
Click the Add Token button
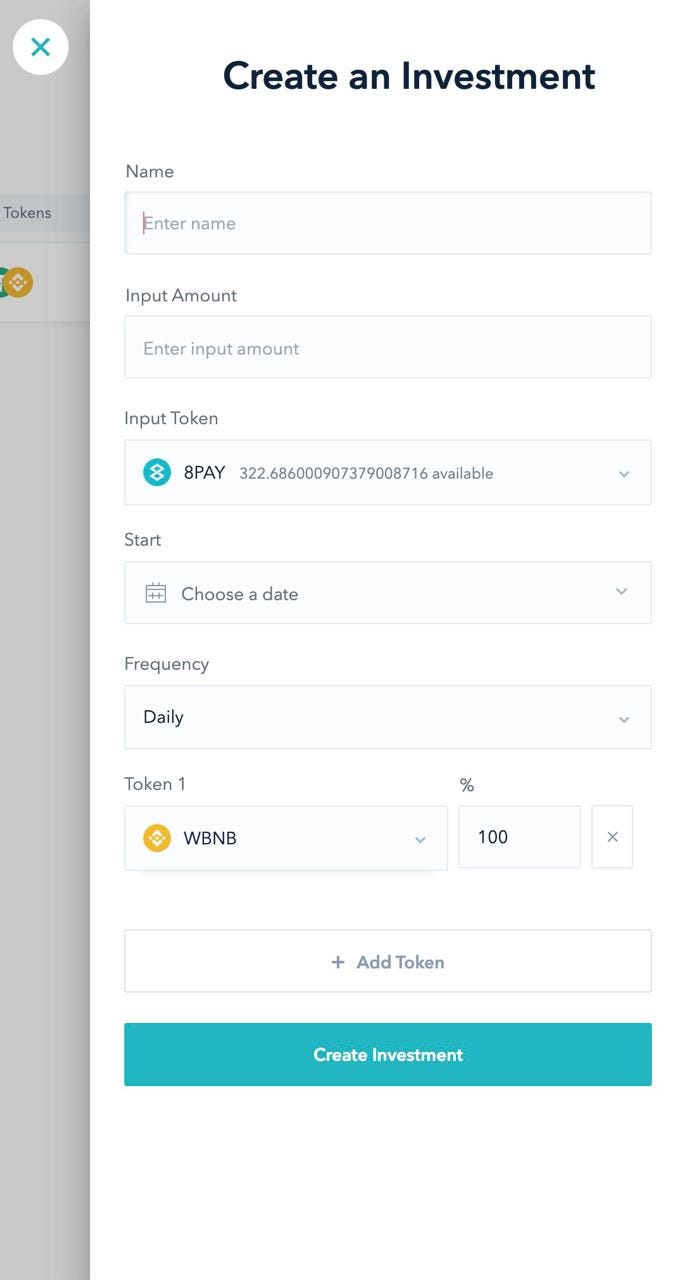388,961
